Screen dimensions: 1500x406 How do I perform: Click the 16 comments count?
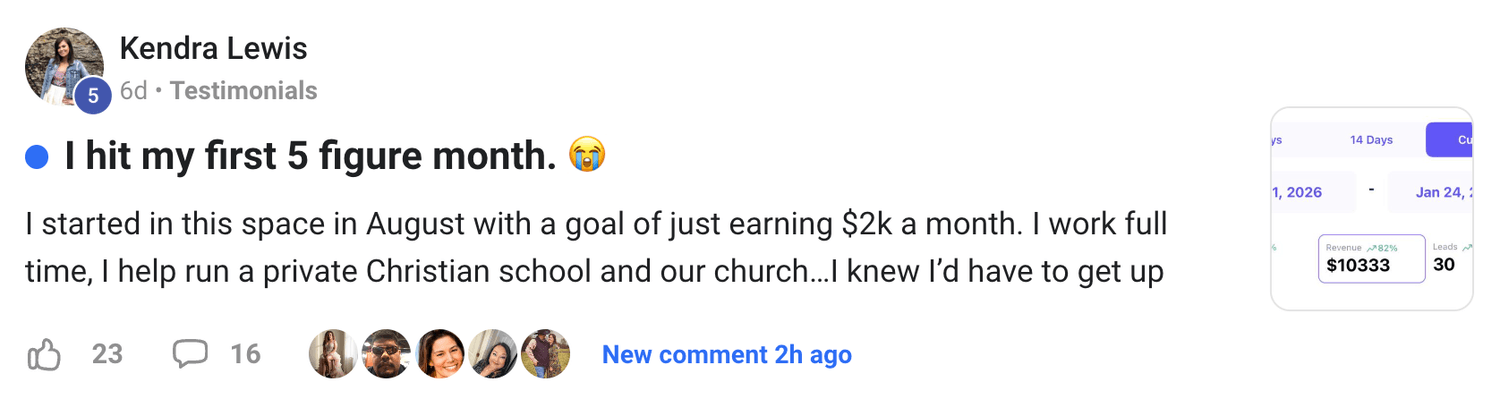[245, 354]
